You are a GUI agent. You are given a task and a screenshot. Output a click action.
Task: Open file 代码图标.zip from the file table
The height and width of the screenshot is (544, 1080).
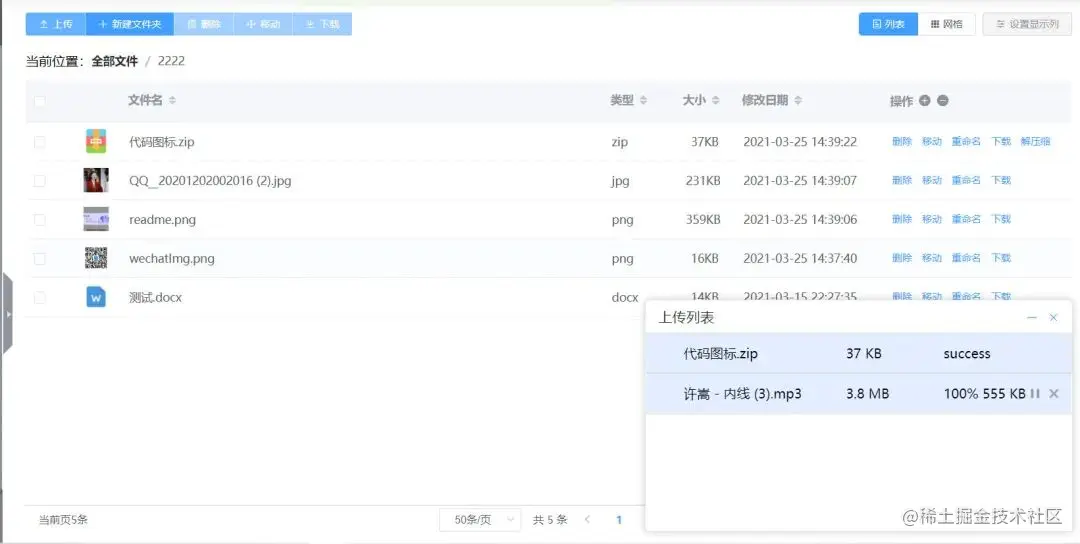point(162,142)
